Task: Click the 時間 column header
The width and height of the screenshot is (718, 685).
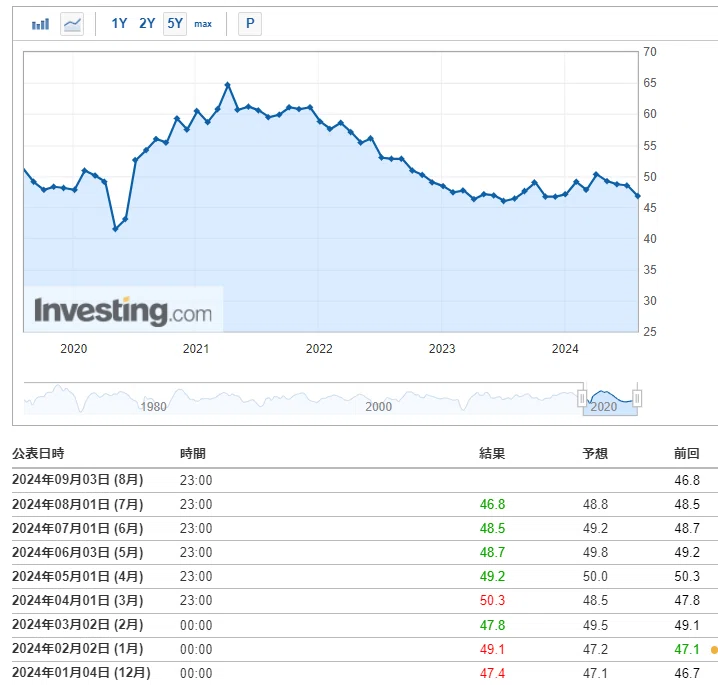Action: pyautogui.click(x=193, y=453)
